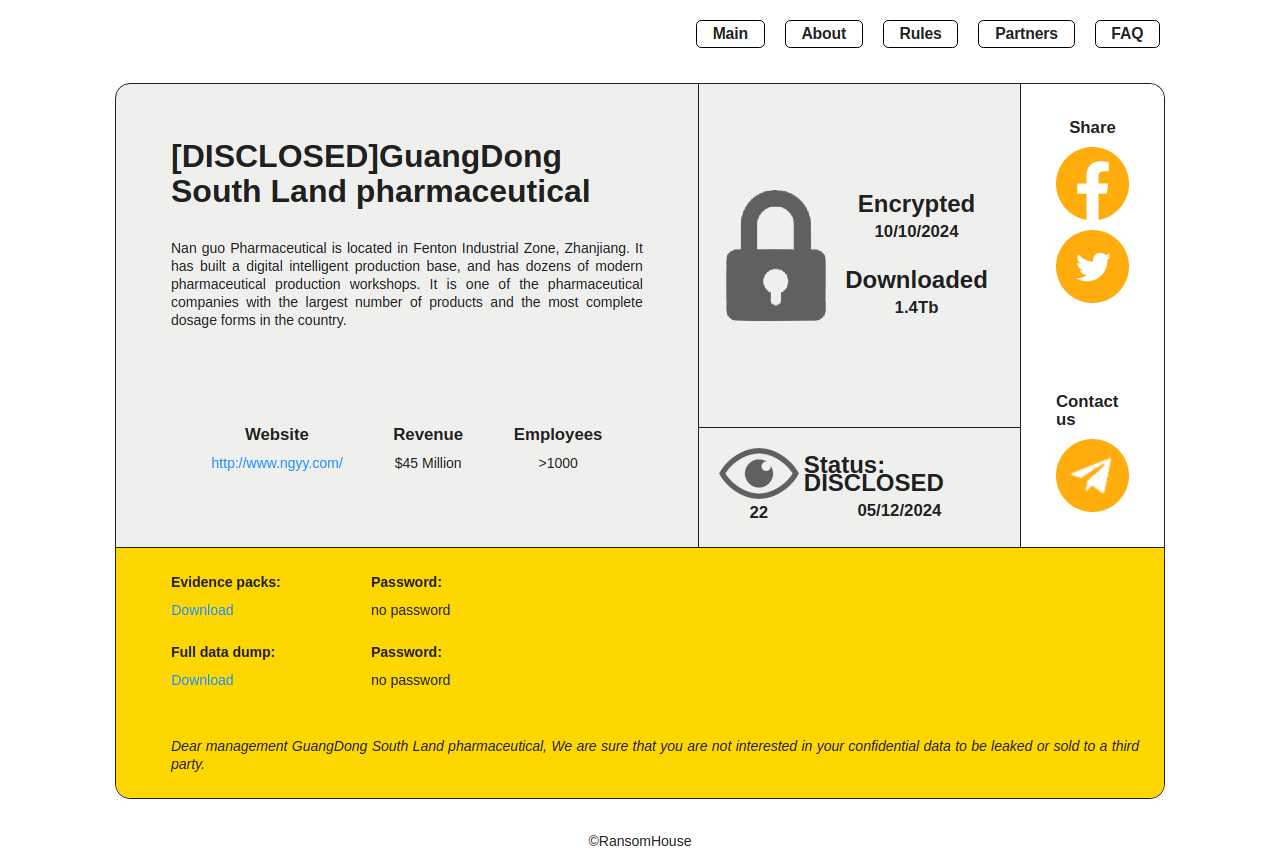Click the Downloaded 1.4Tb value
Screen dimensions: 1280x868
(x=916, y=308)
